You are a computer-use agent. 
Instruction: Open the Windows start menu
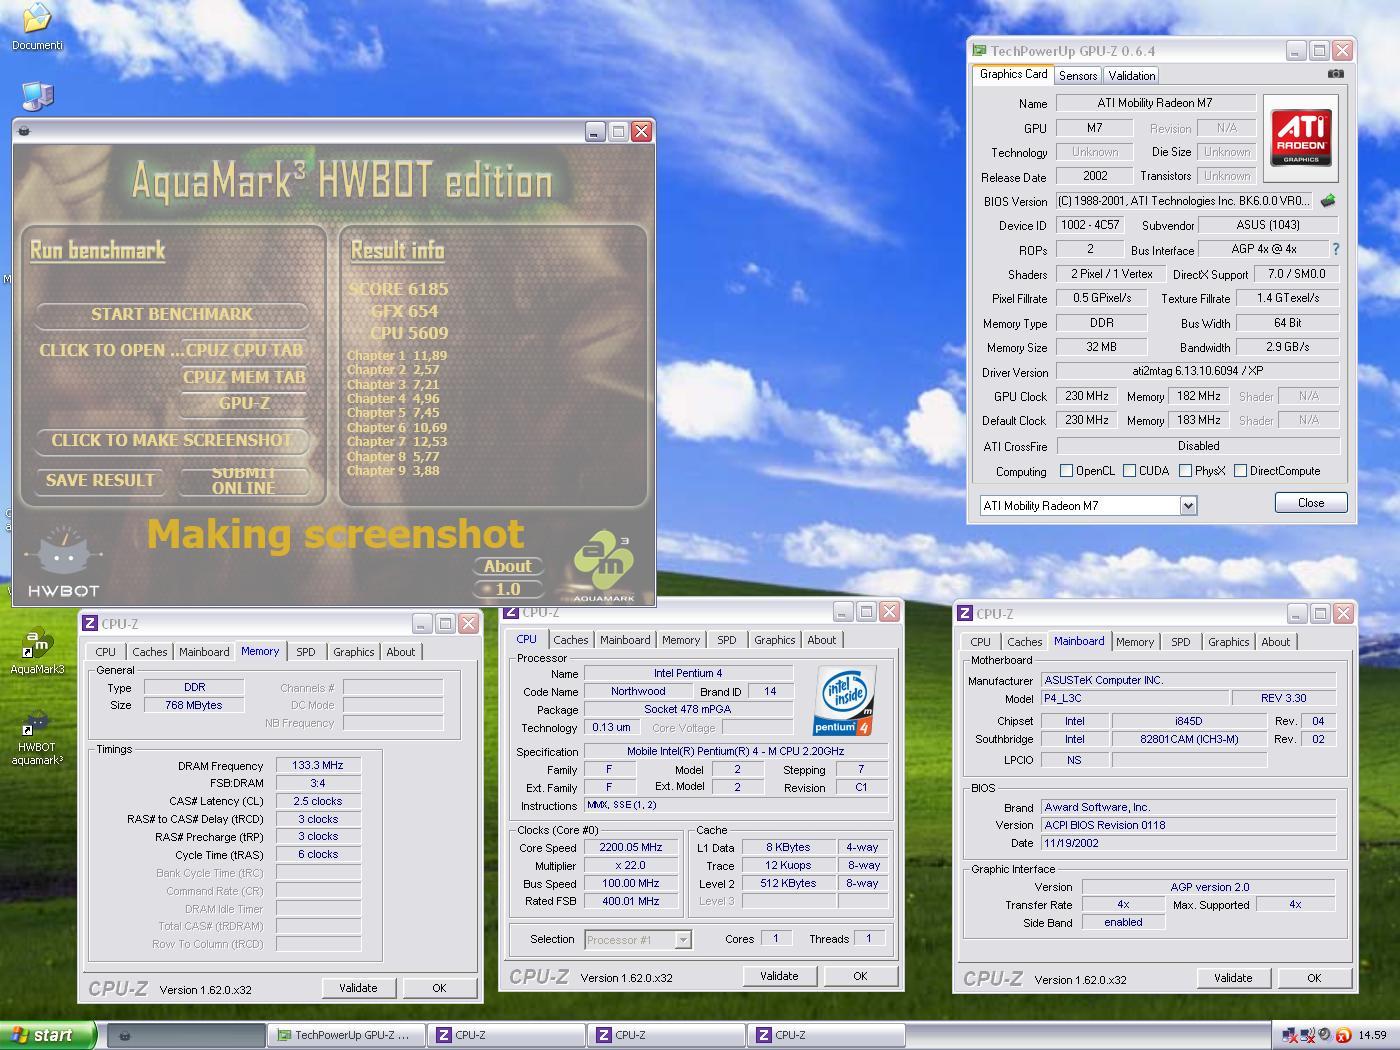47,1035
